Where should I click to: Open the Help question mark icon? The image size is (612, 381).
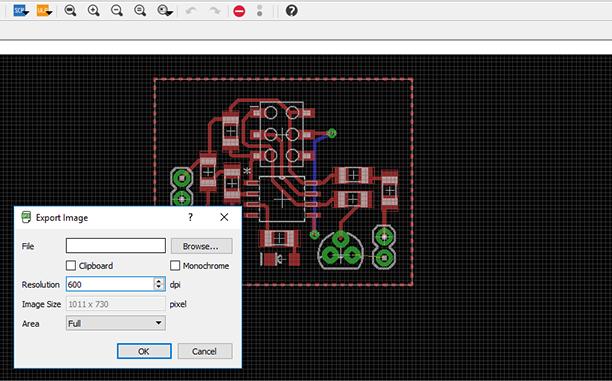coord(292,11)
